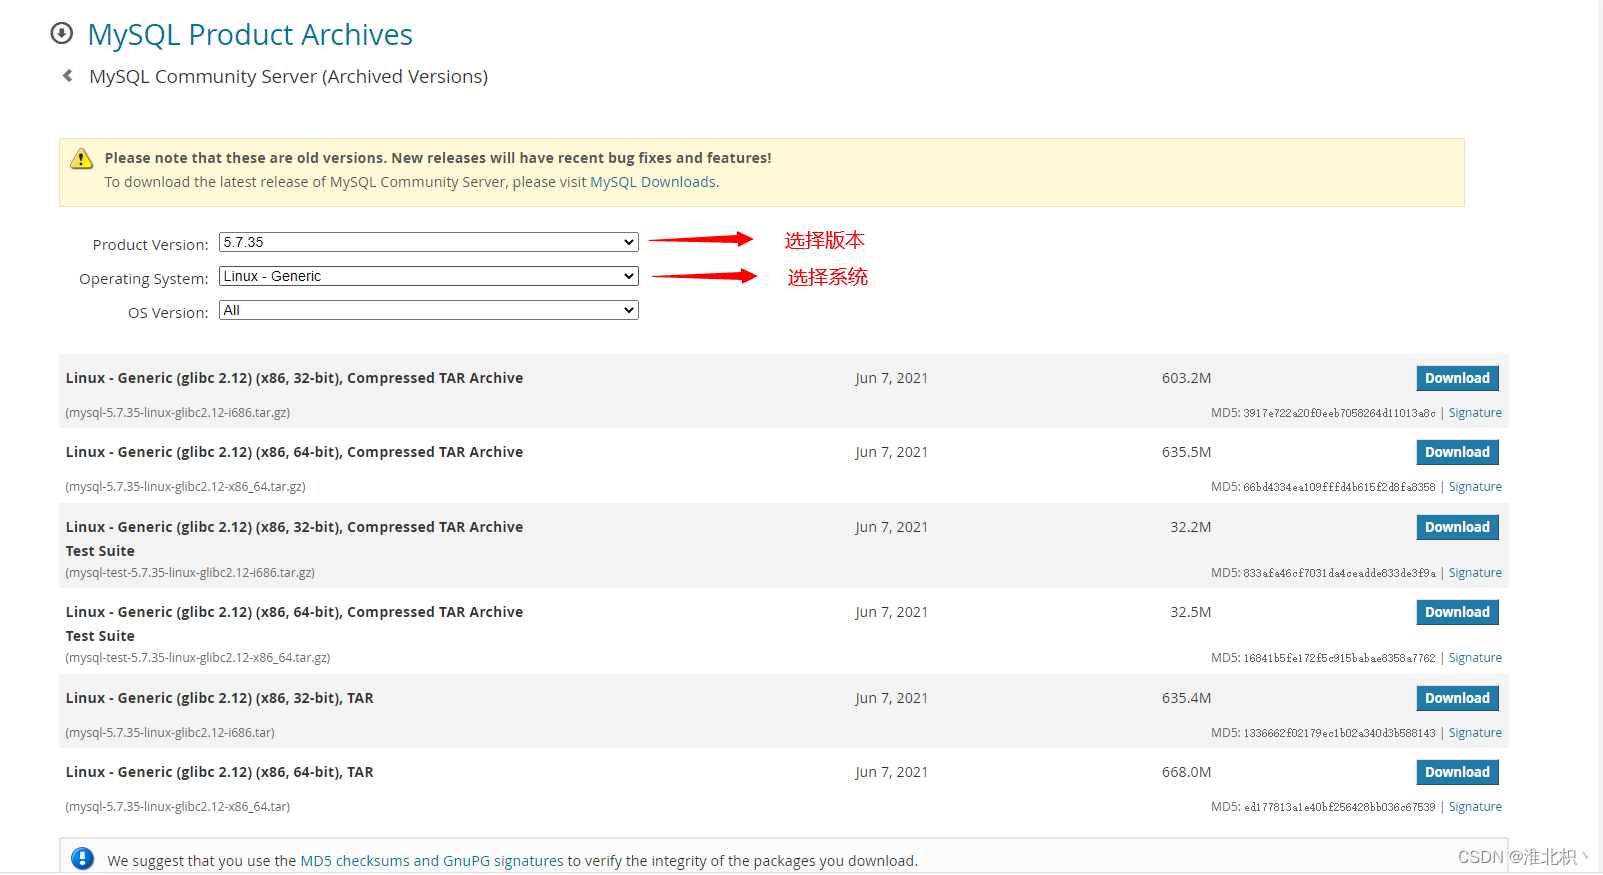This screenshot has height=875, width=1603.
Task: Open Signature for mysql-5.7.35-linux-glibc2.12-x86_64.tar
Action: 1475,807
